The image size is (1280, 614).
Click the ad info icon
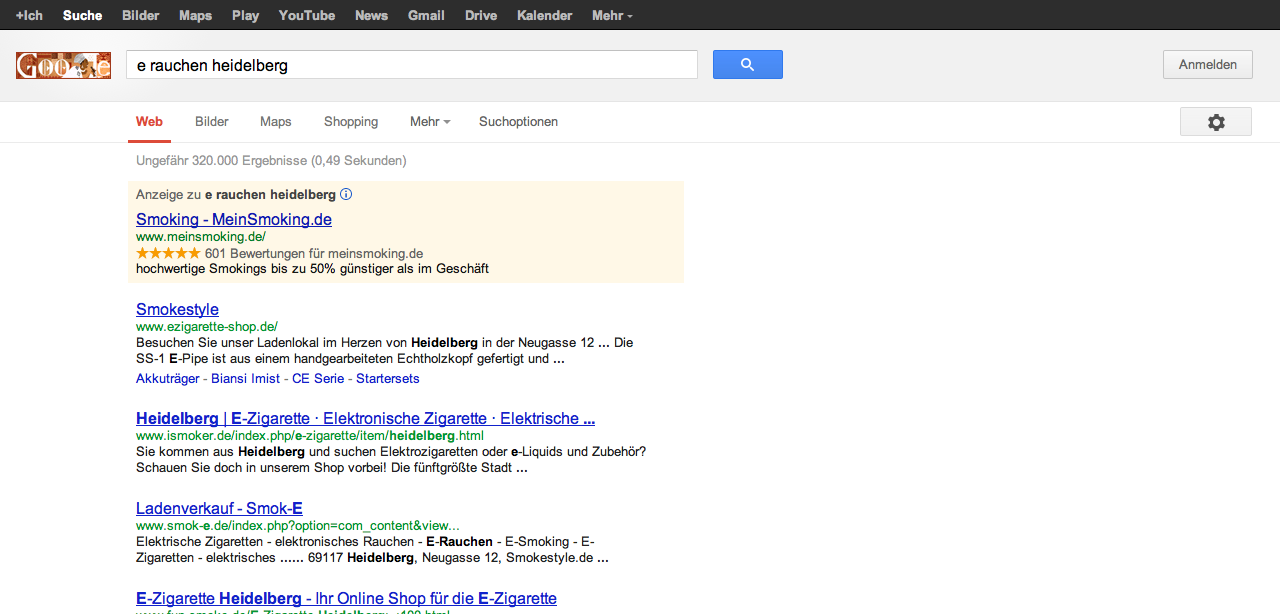pos(346,194)
